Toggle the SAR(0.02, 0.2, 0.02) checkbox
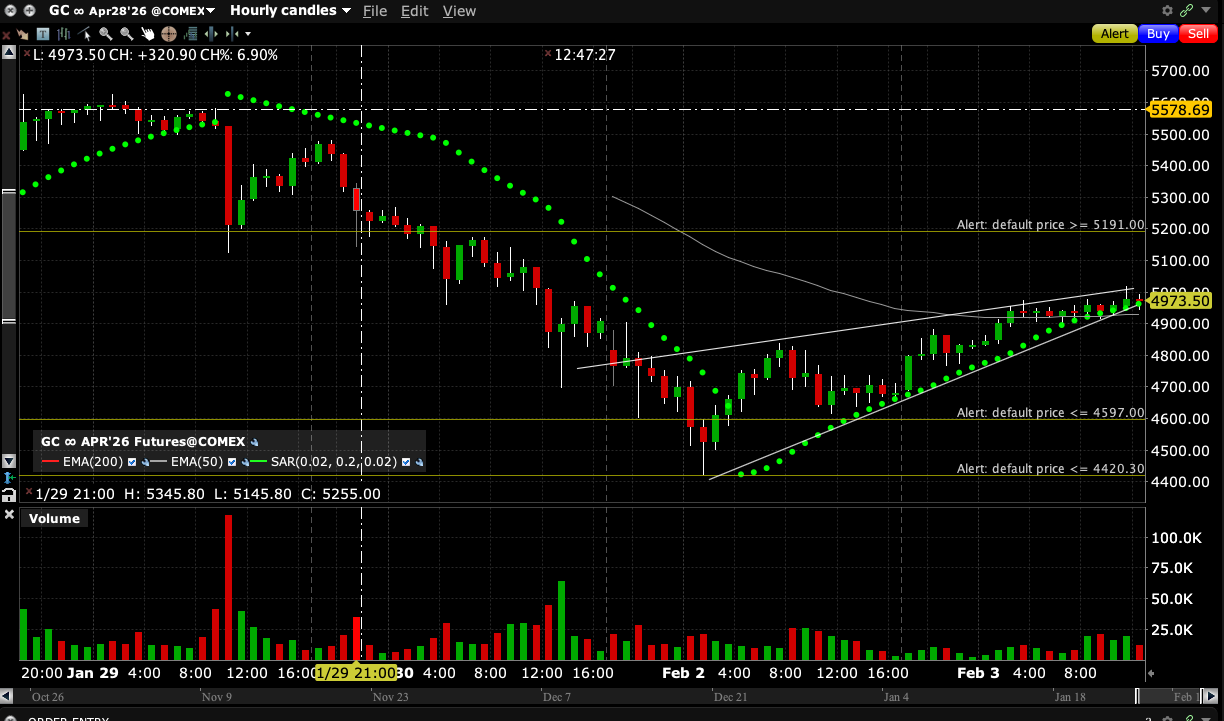This screenshot has height=721, width=1224. click(406, 462)
